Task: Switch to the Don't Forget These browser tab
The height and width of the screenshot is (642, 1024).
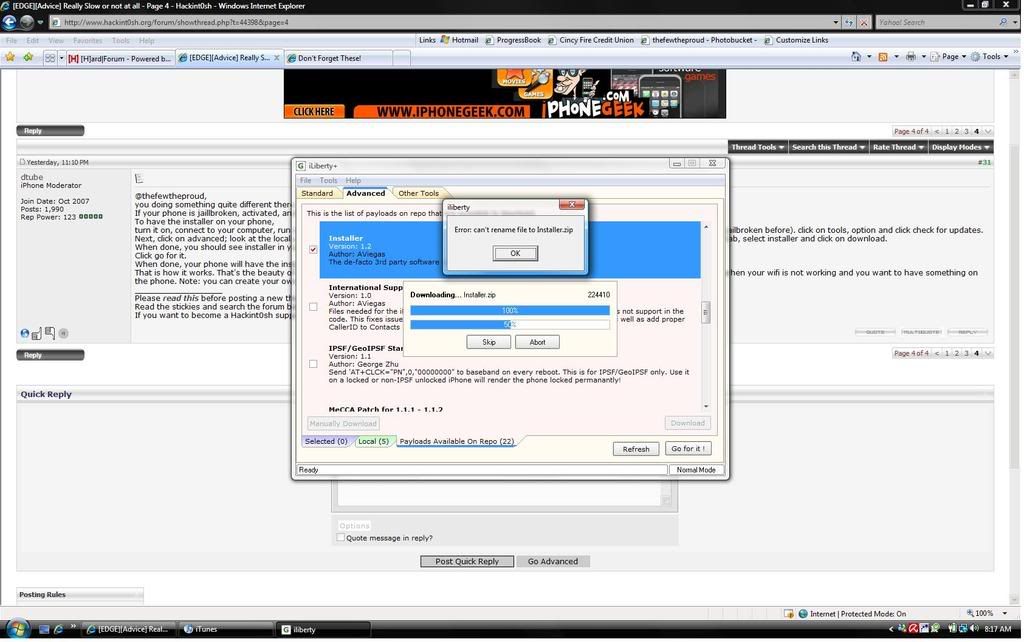Action: (x=338, y=58)
